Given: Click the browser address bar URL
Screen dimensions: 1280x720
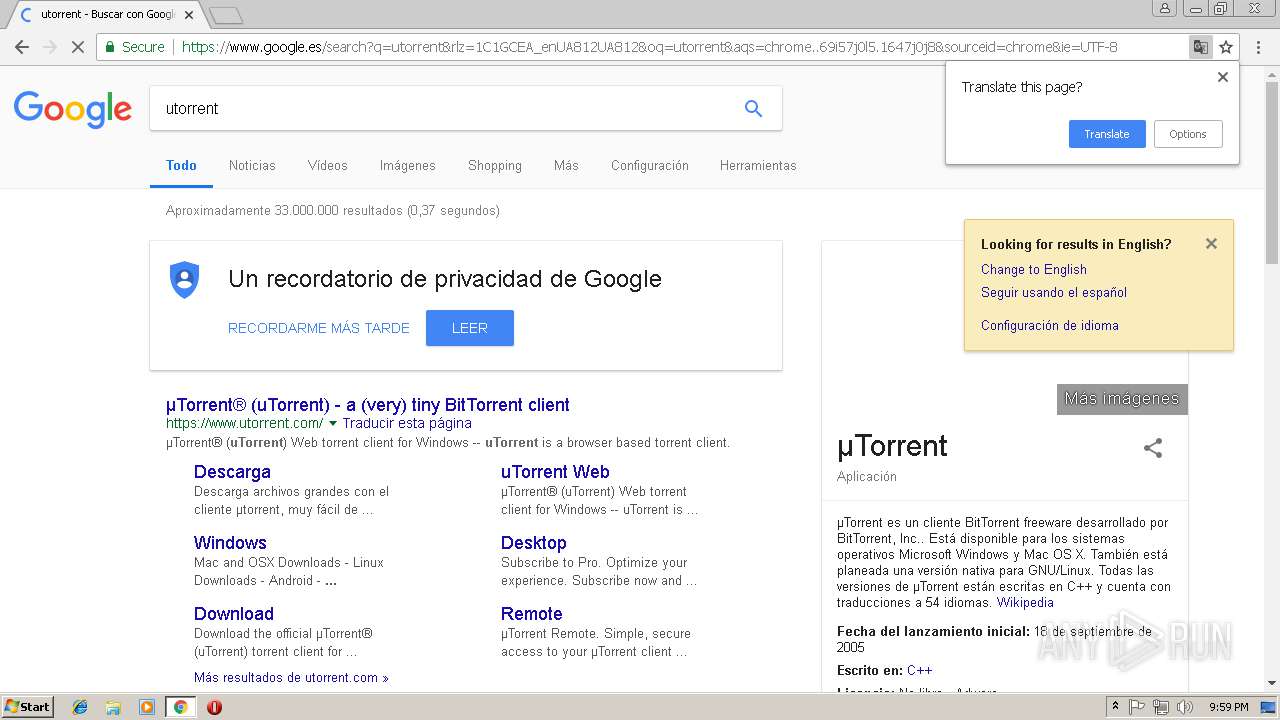Looking at the screenshot, I should point(650,47).
